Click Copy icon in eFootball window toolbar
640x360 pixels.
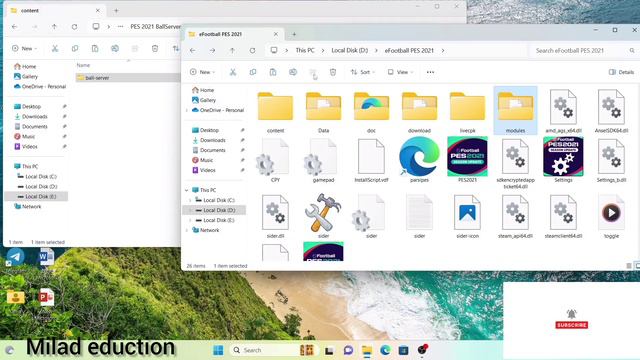point(253,72)
